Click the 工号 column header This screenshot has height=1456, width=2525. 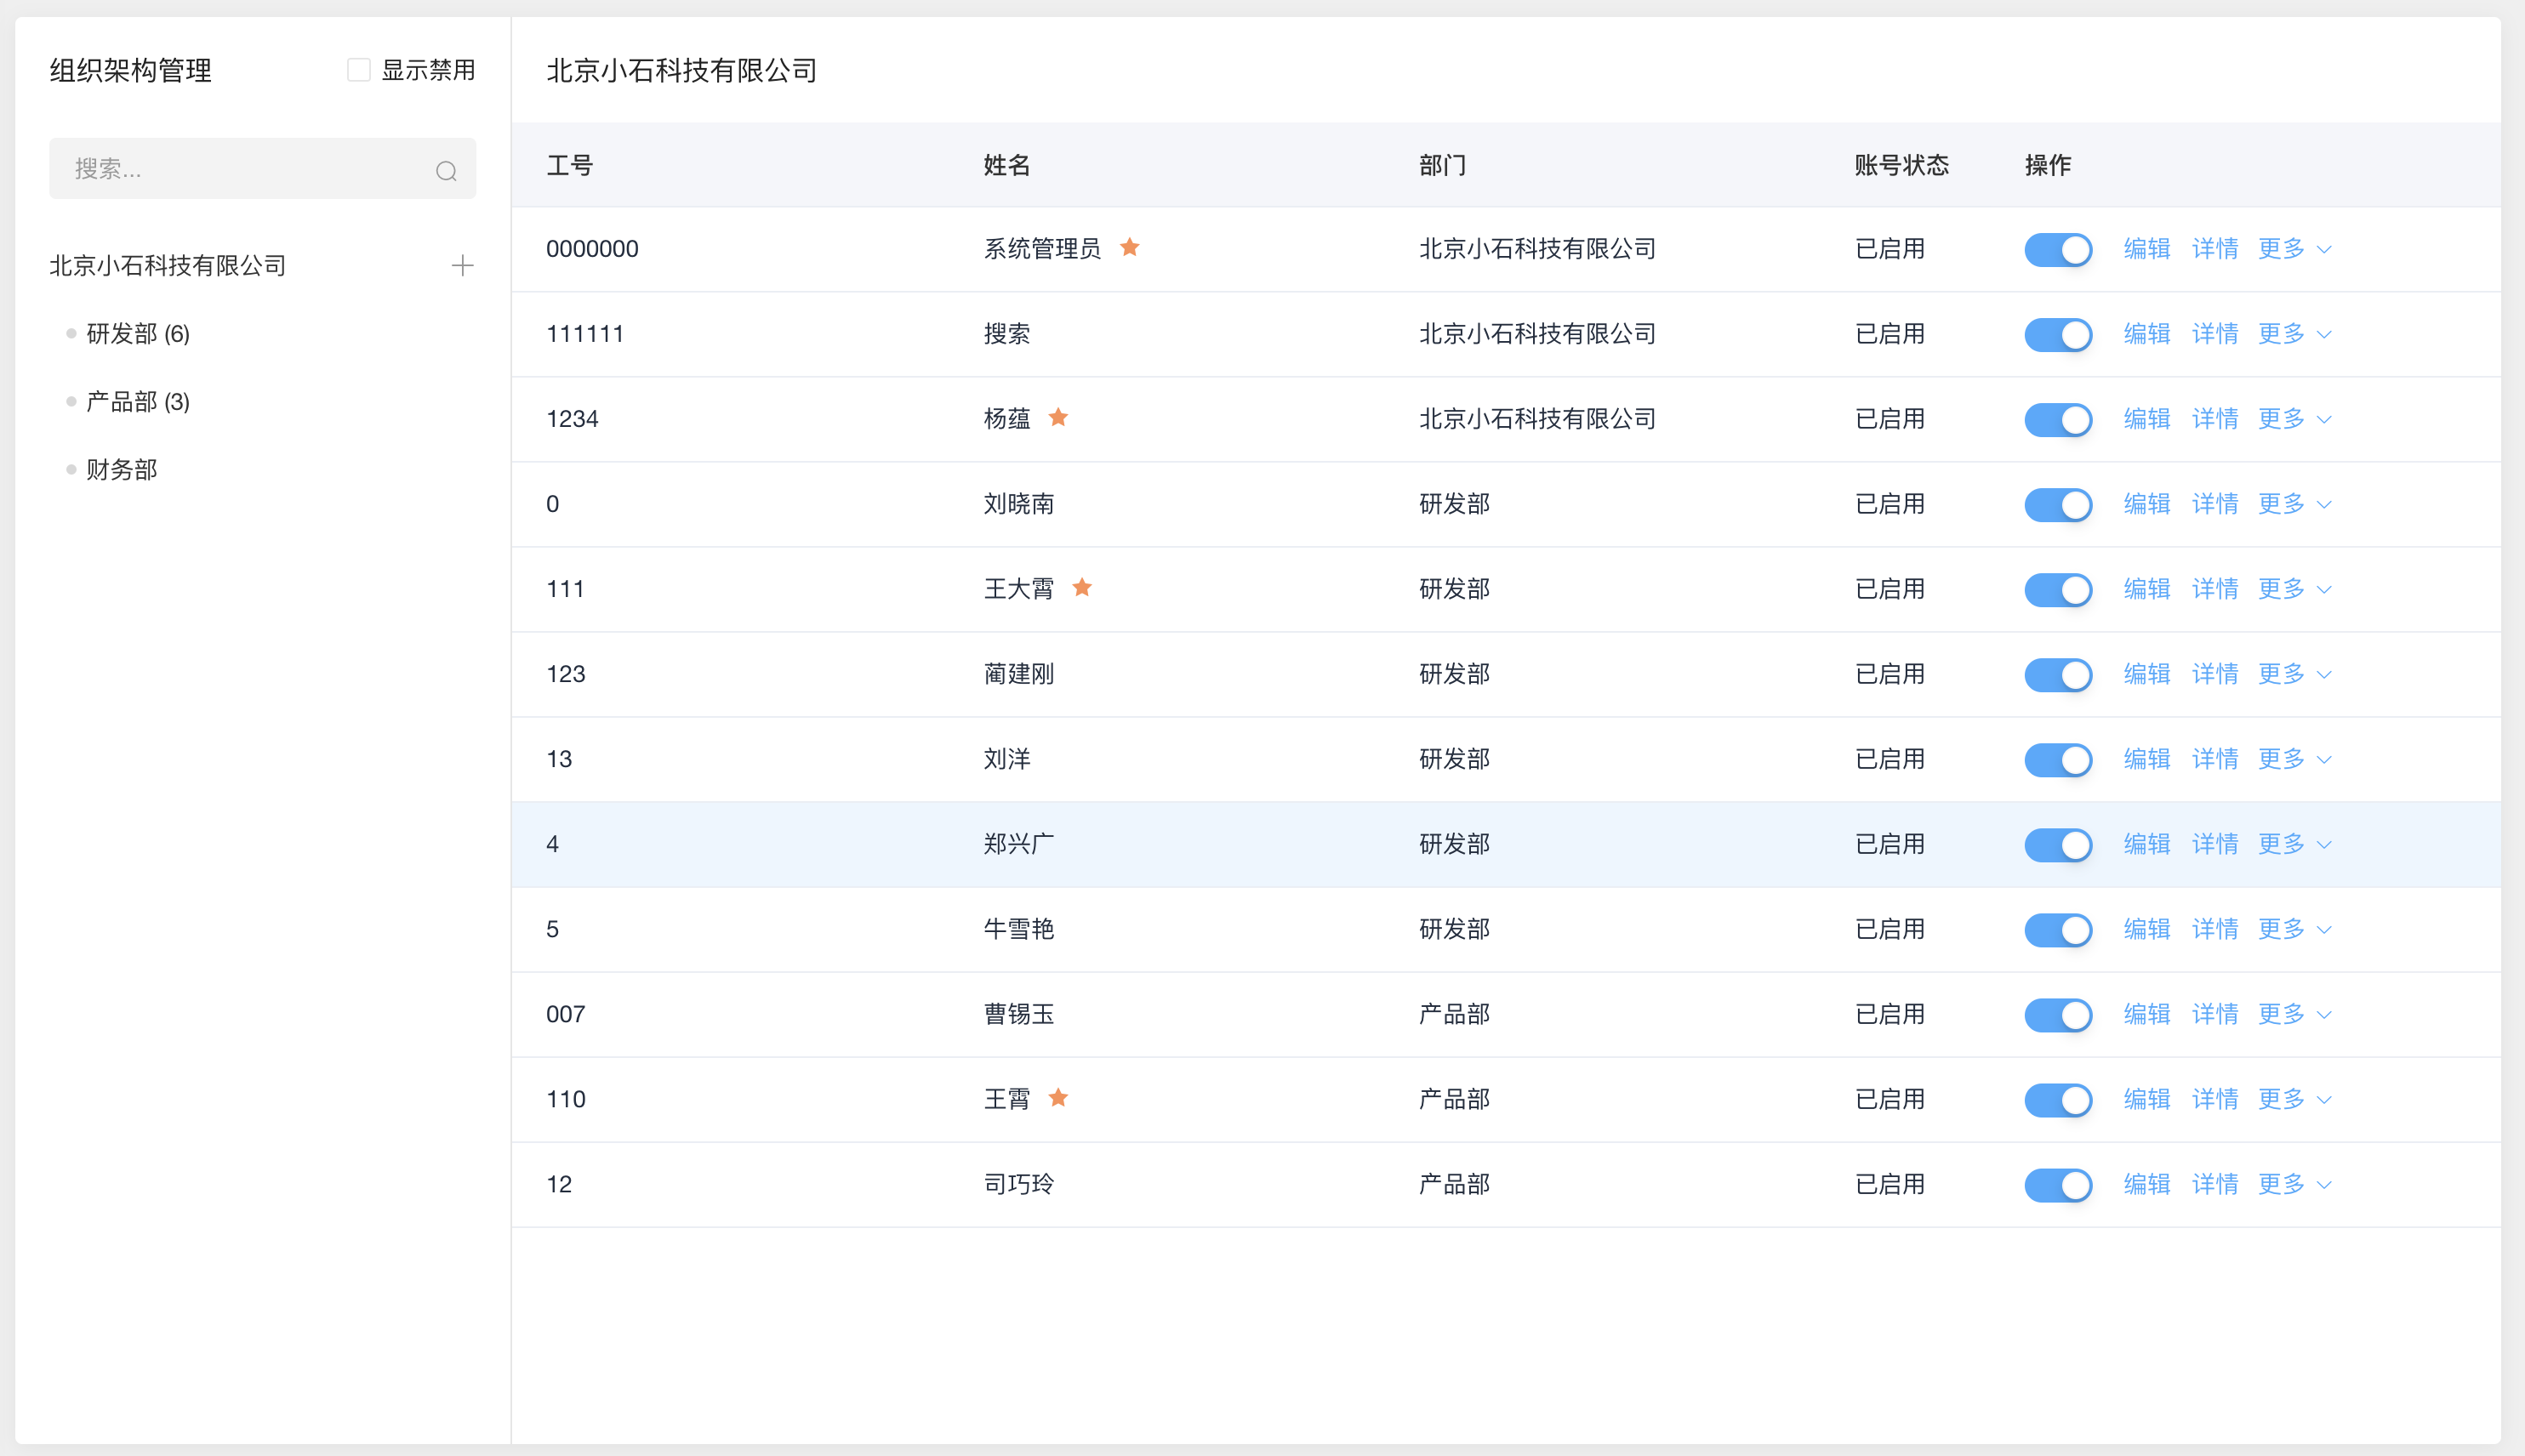(x=570, y=166)
